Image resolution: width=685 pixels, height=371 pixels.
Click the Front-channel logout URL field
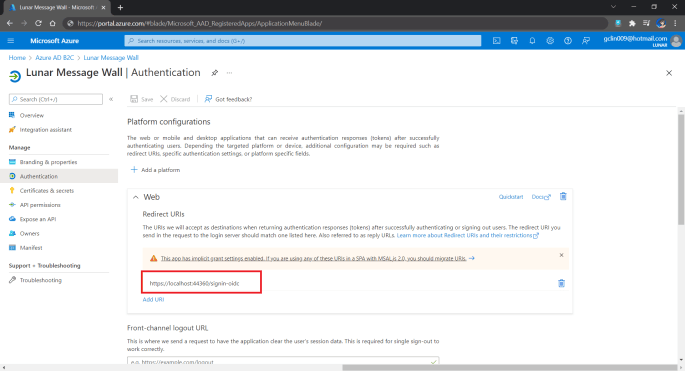[283, 362]
